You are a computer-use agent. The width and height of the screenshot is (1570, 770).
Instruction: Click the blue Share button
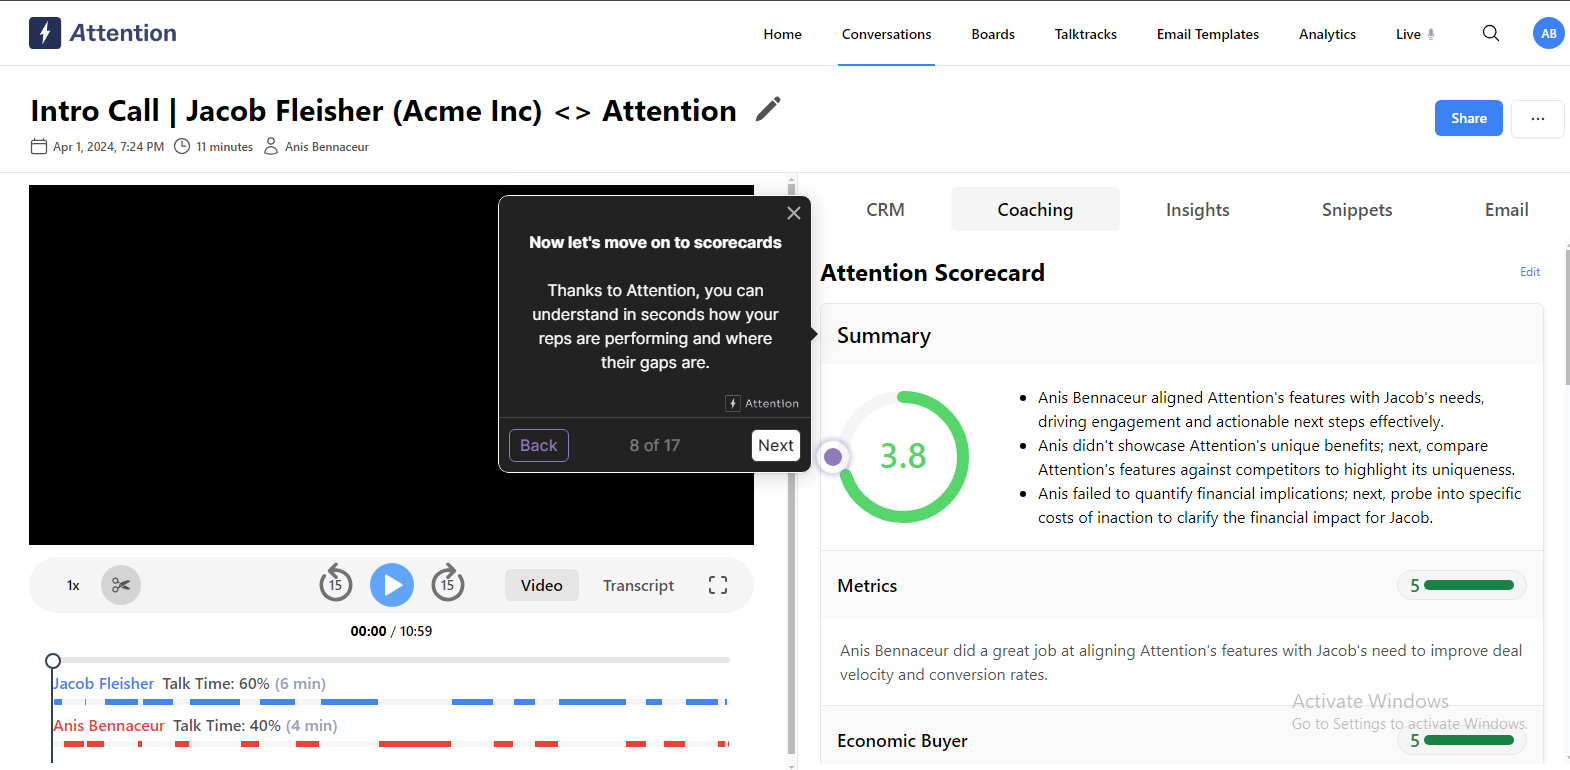[1469, 118]
